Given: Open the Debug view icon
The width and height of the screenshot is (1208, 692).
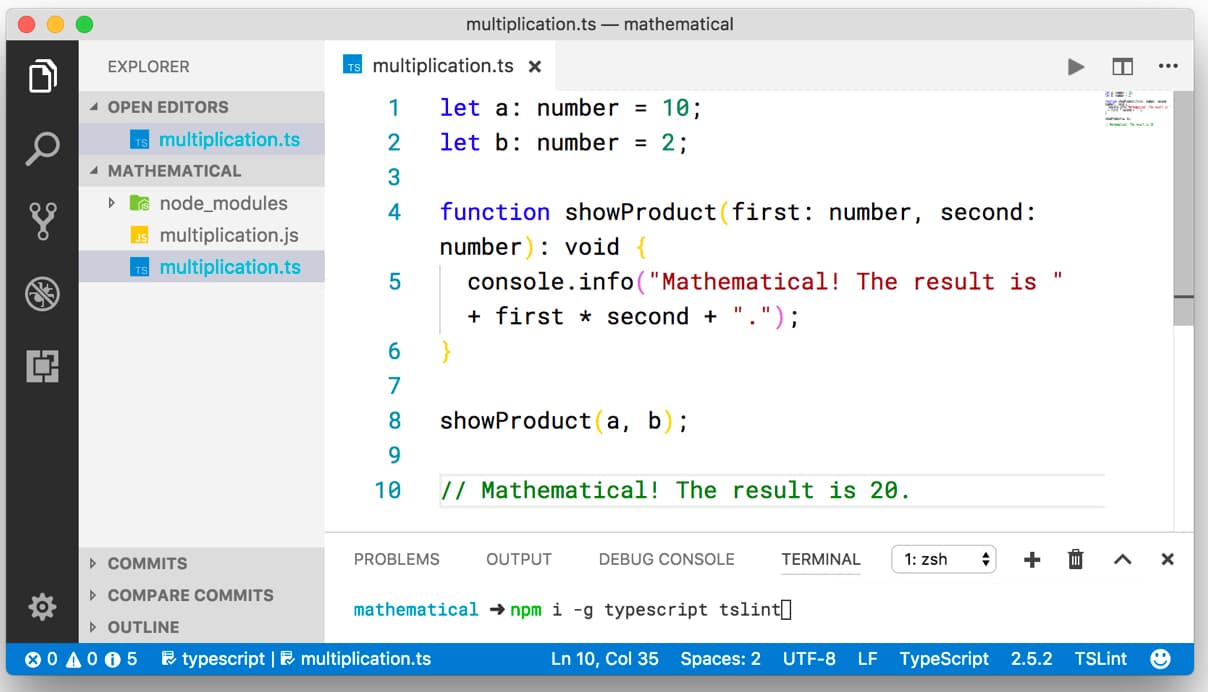Looking at the screenshot, I should tap(42, 294).
